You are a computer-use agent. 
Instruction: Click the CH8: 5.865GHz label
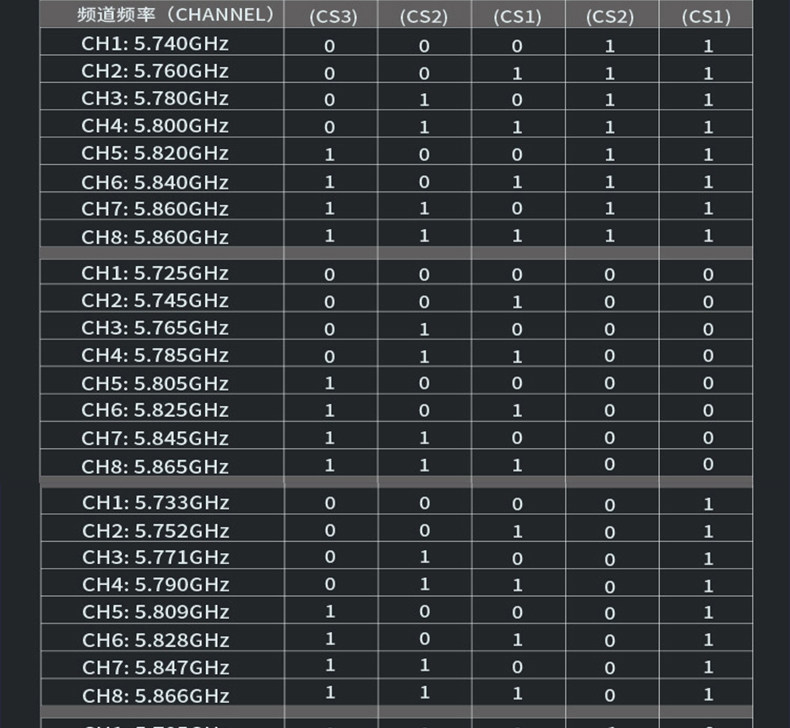click(155, 467)
